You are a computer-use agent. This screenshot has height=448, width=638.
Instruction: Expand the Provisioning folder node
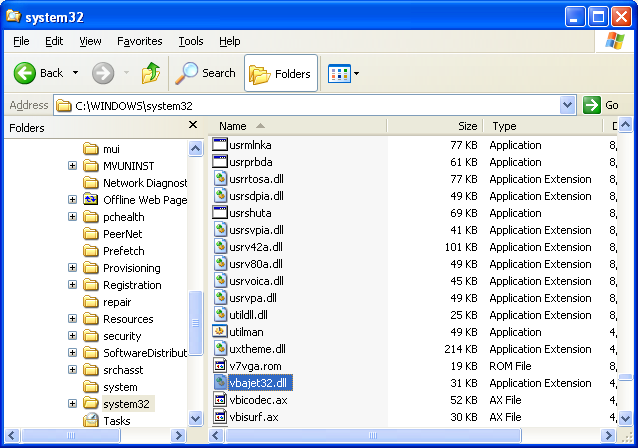tap(72, 267)
